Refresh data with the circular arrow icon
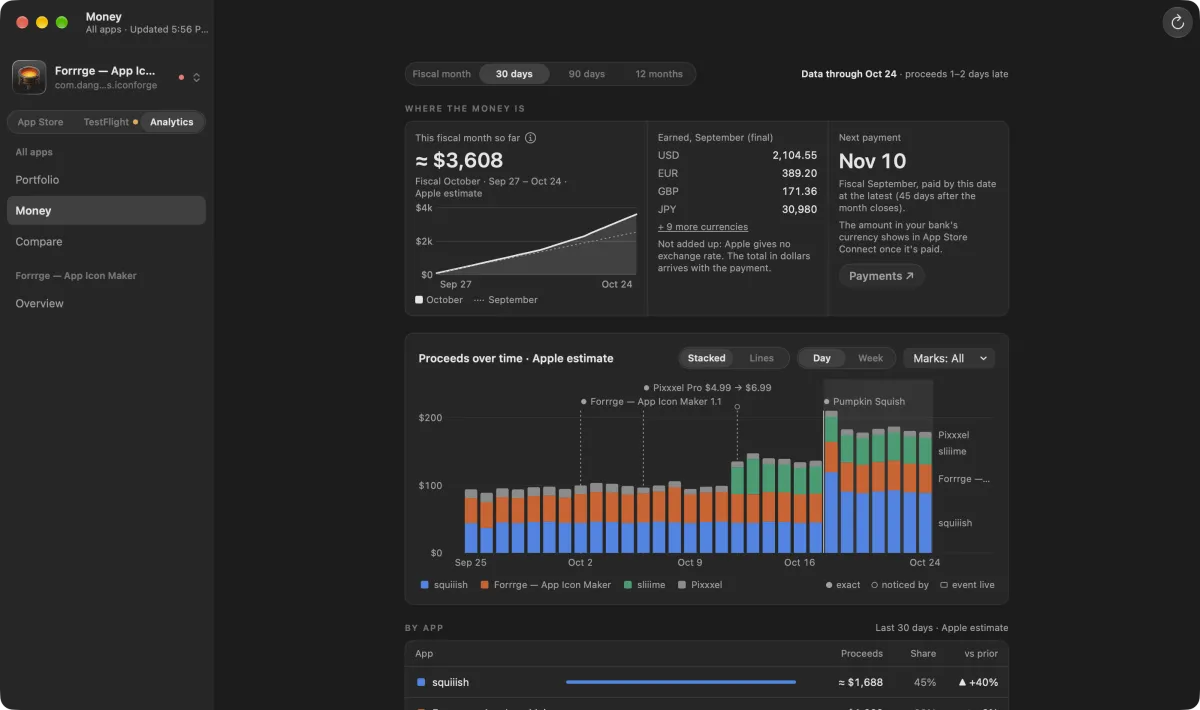The height and width of the screenshot is (710, 1200). pyautogui.click(x=1177, y=23)
